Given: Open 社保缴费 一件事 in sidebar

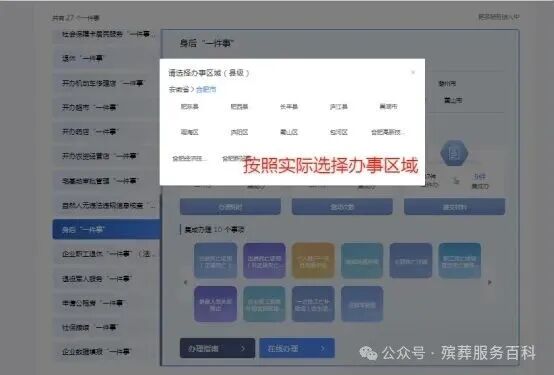Looking at the screenshot, I should coord(106,327).
